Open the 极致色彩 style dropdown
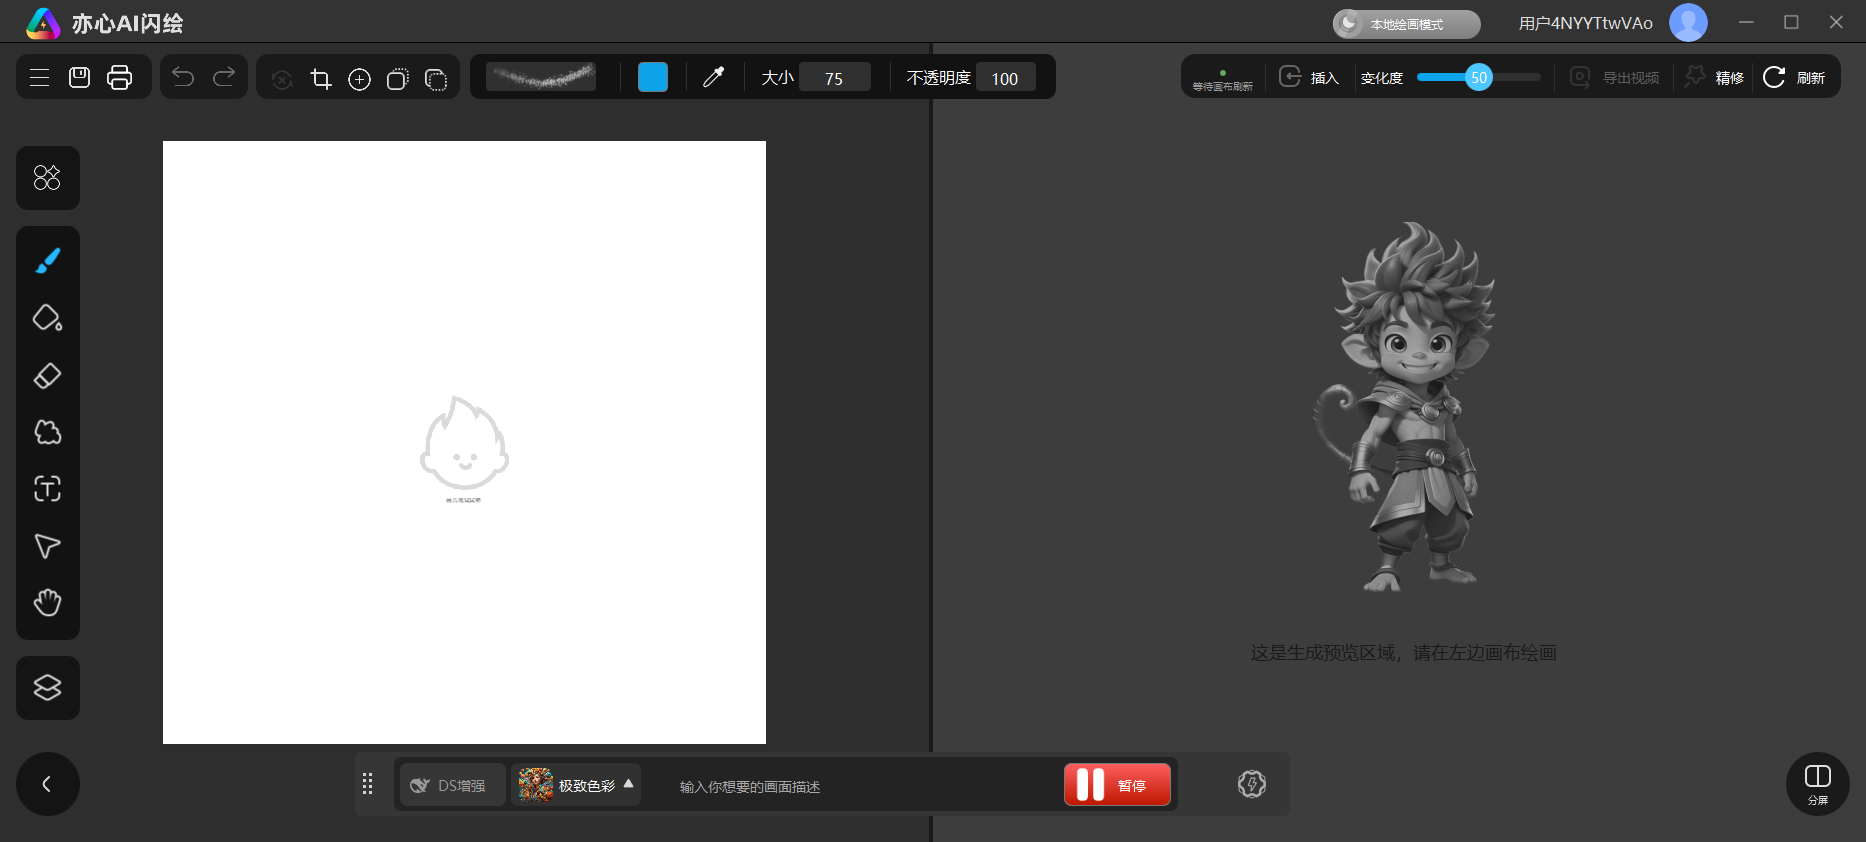The height and width of the screenshot is (842, 1866). click(576, 785)
